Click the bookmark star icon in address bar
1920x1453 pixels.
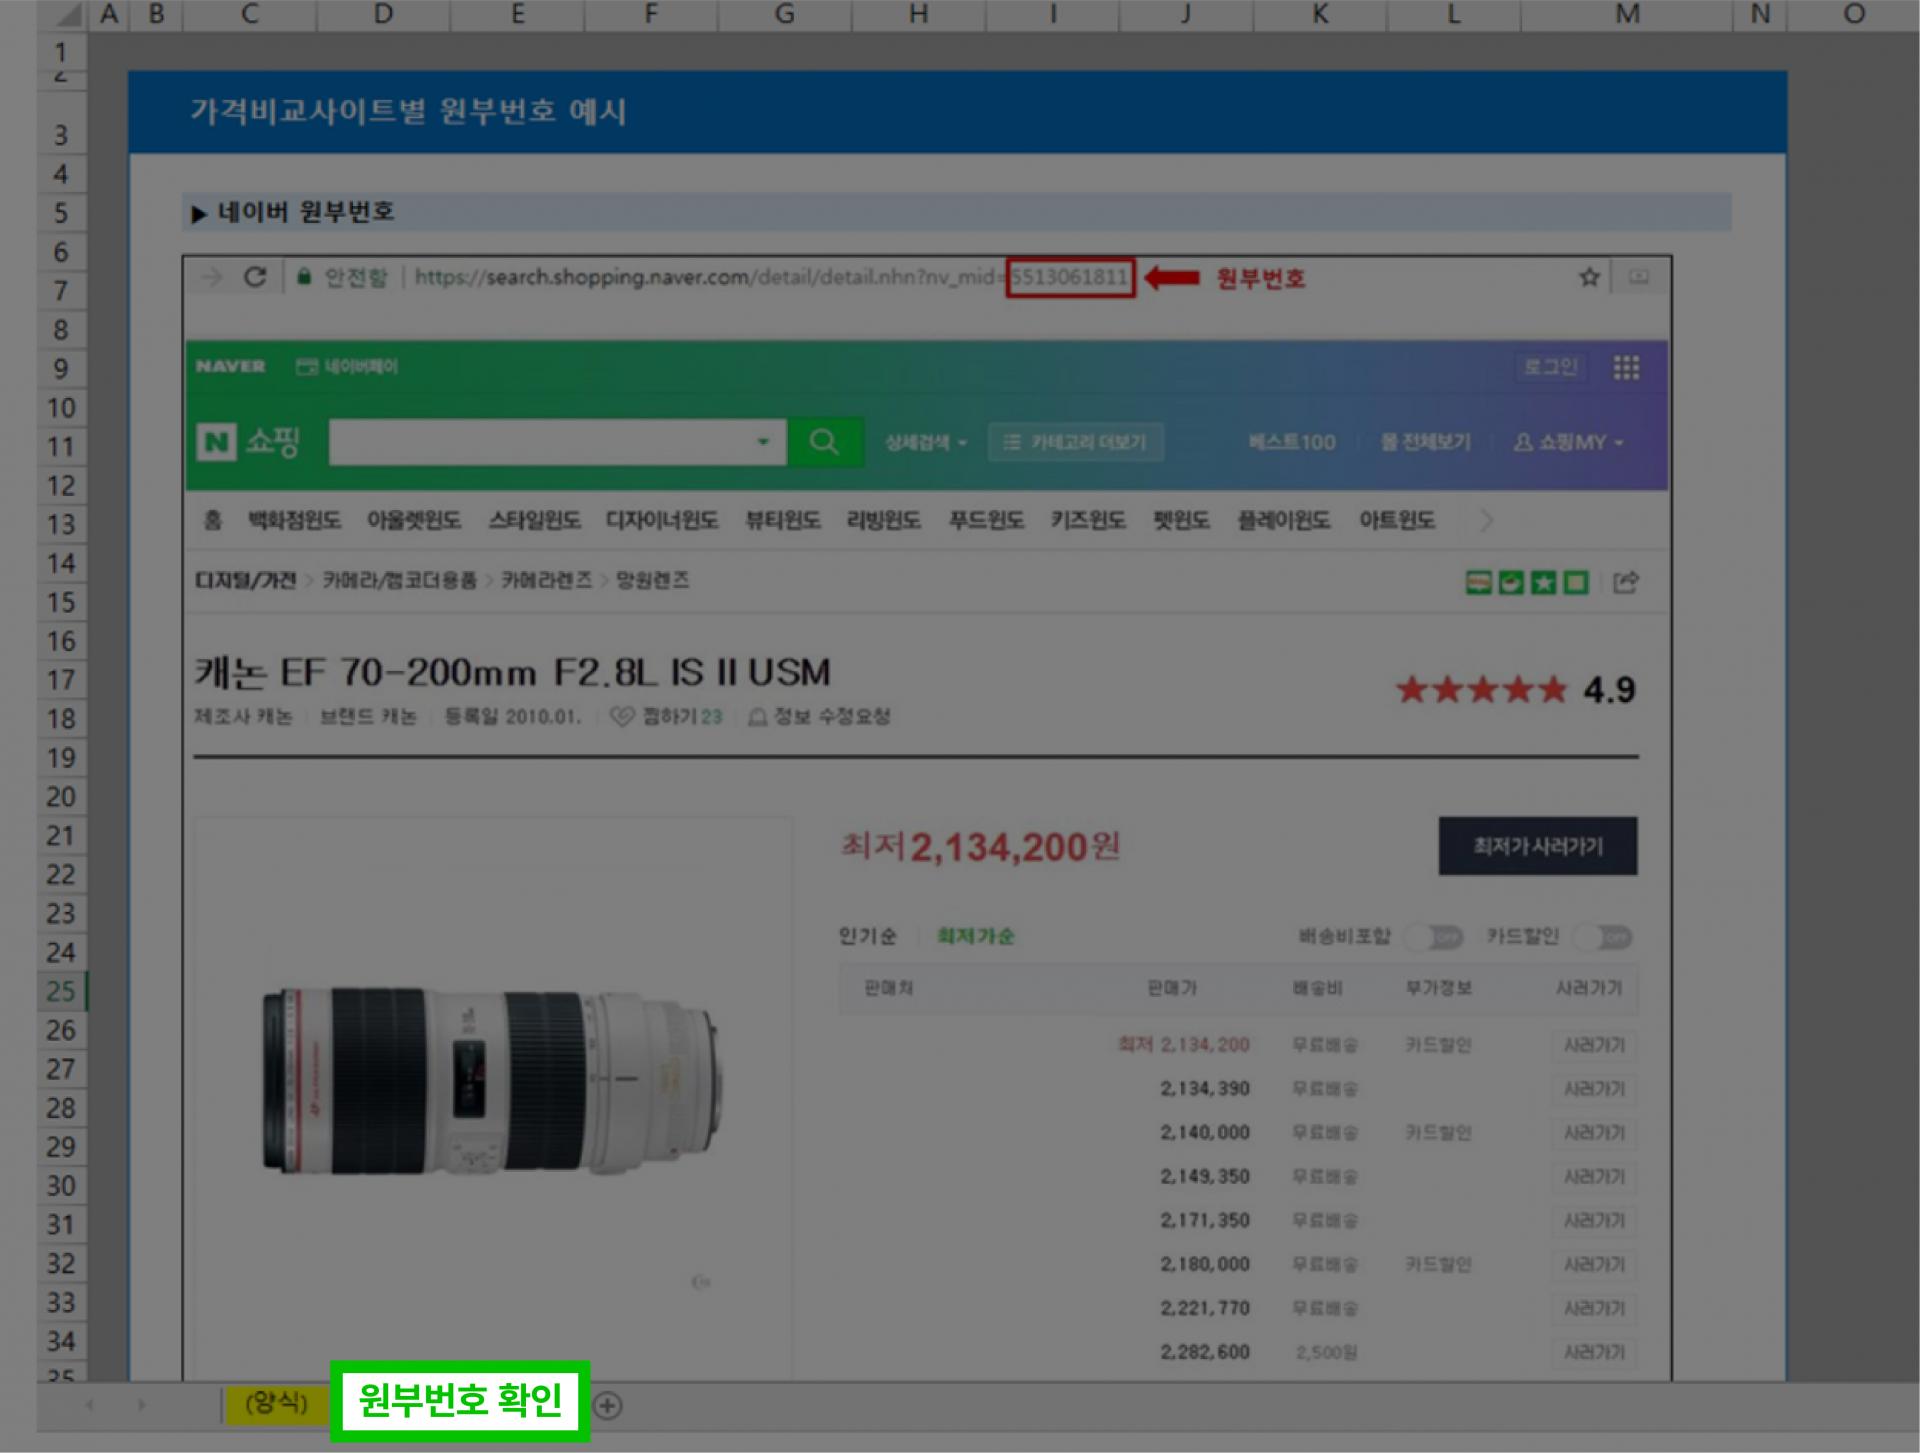[1589, 277]
